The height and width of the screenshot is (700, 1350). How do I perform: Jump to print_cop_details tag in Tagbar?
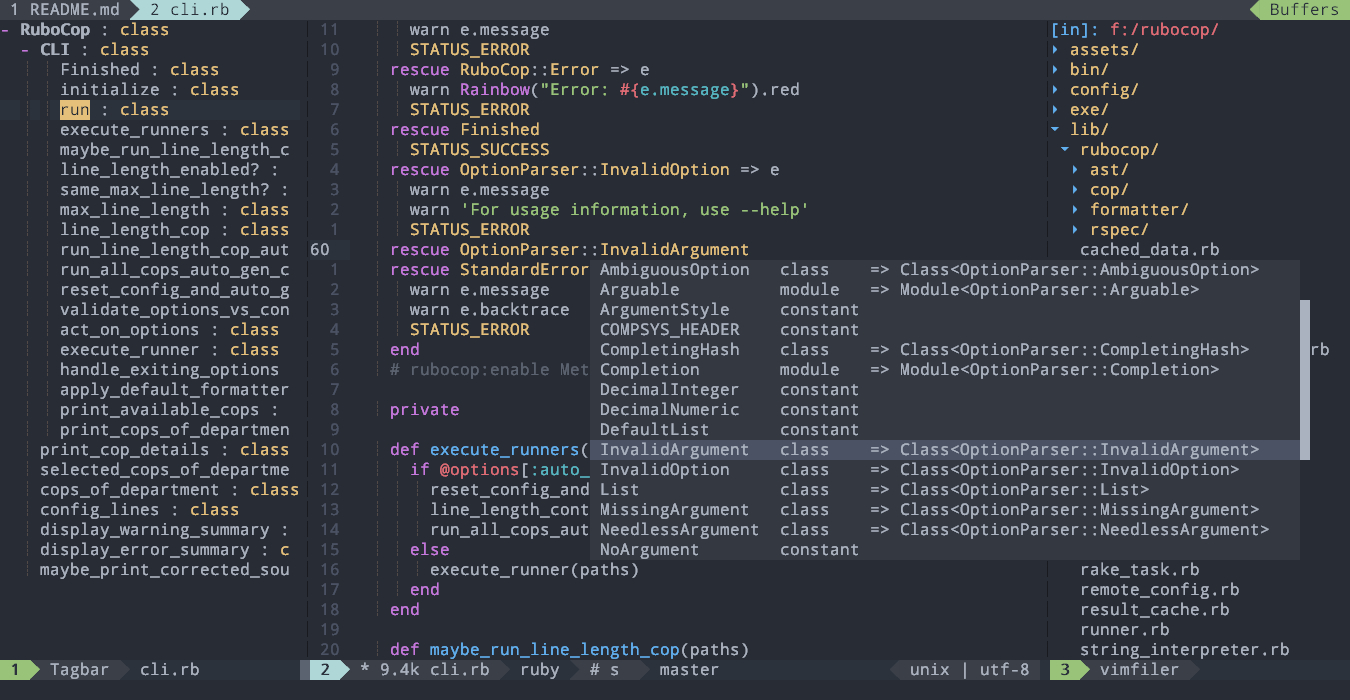[125, 450]
